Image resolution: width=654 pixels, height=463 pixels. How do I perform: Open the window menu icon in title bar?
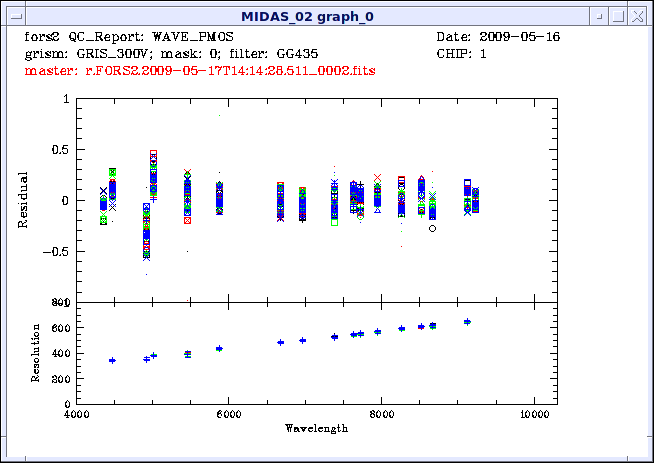click(13, 13)
